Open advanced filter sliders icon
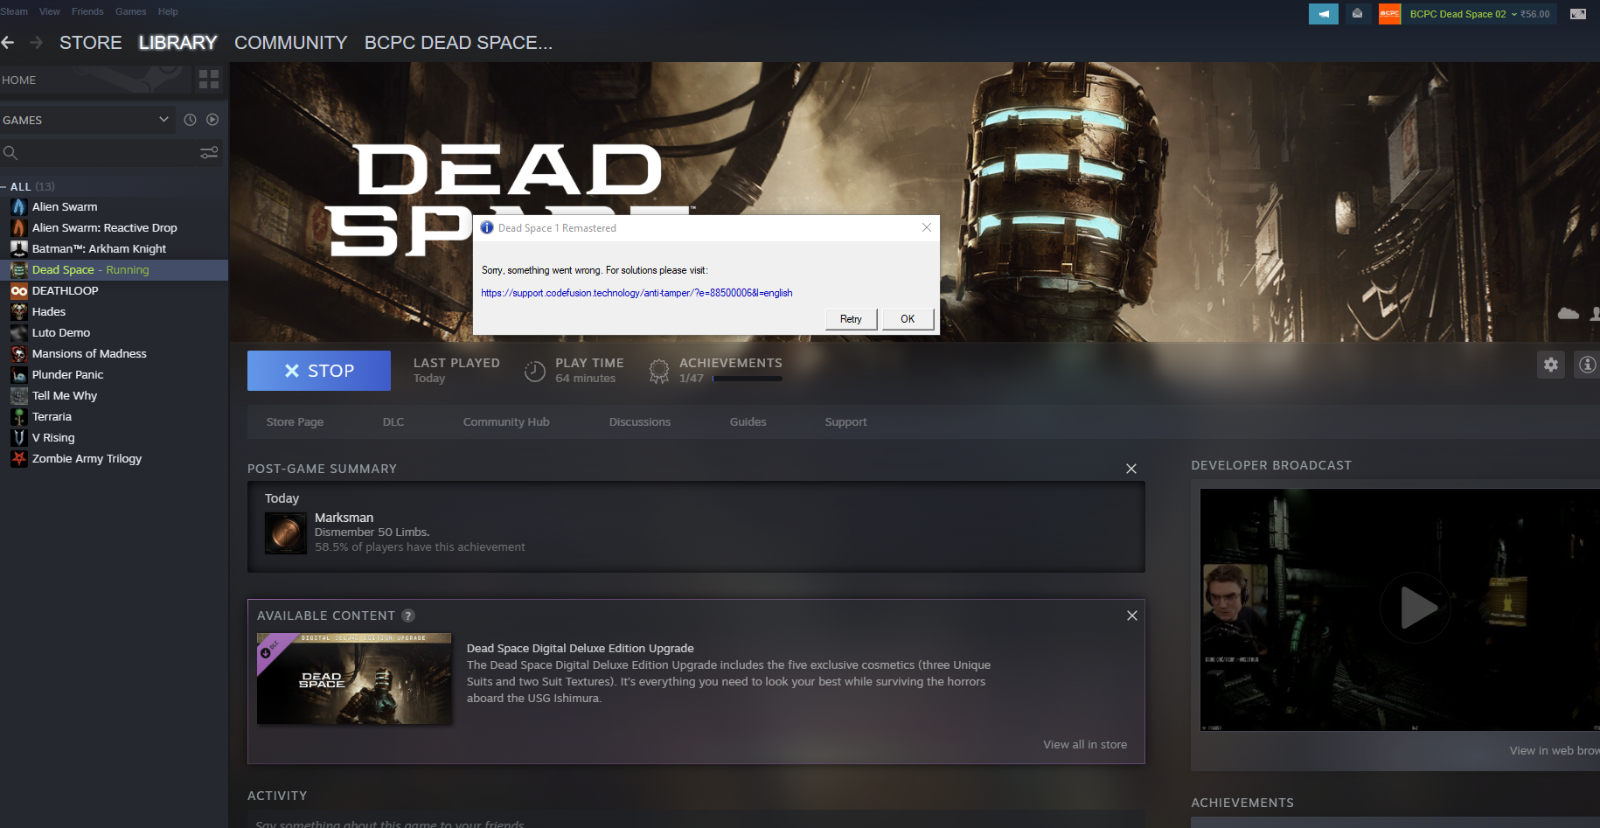Image resolution: width=1600 pixels, height=828 pixels. [x=209, y=153]
